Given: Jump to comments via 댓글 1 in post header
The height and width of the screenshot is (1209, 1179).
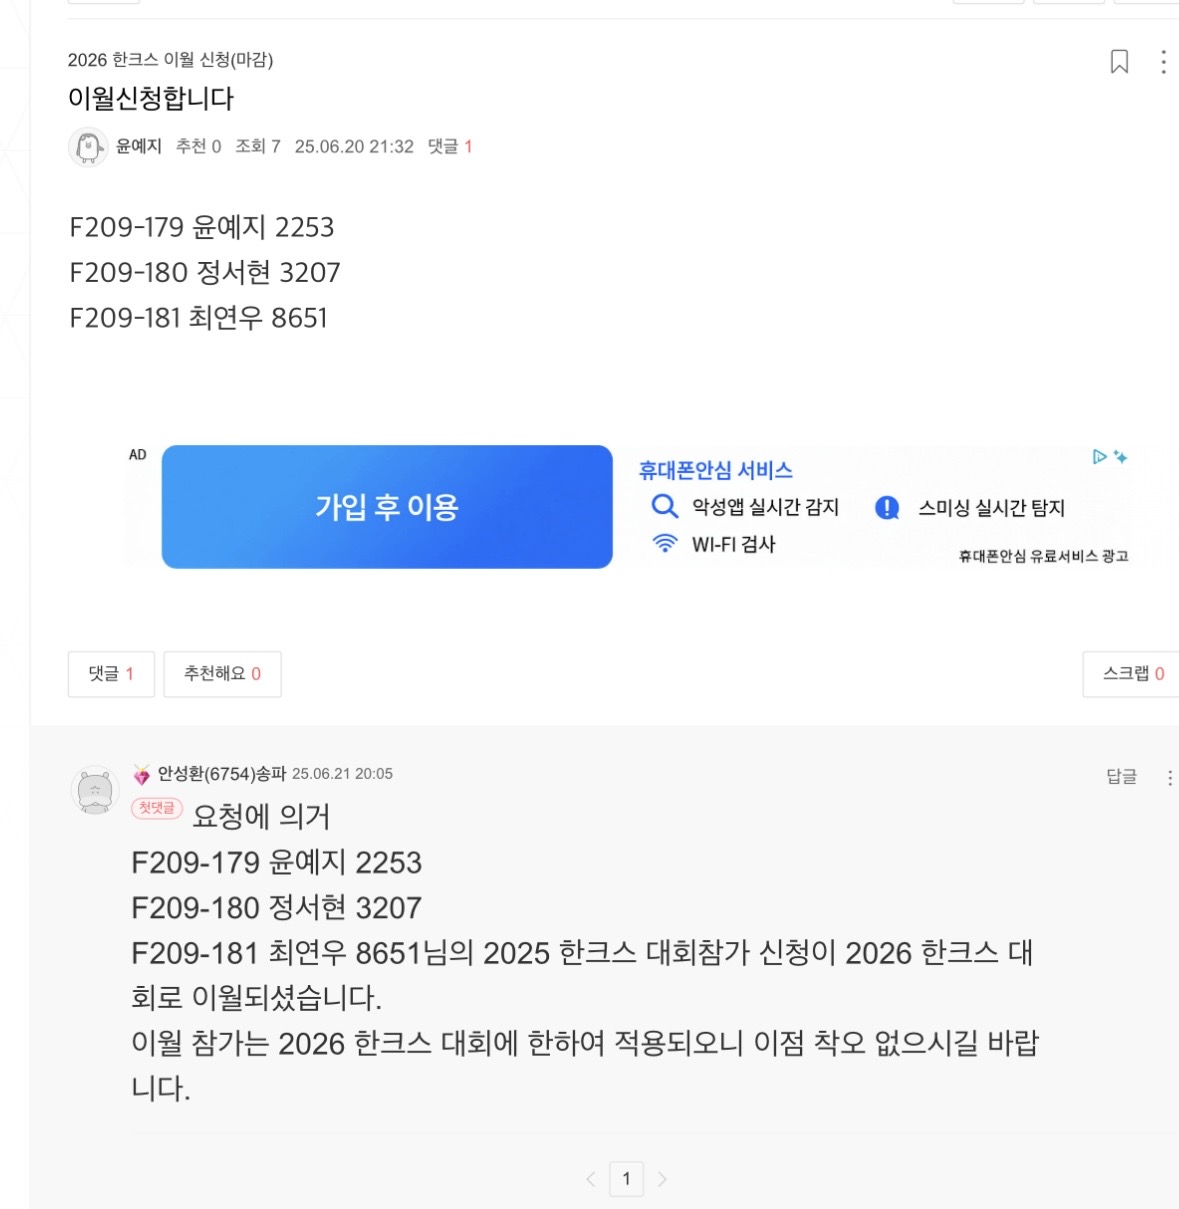Looking at the screenshot, I should [450, 147].
